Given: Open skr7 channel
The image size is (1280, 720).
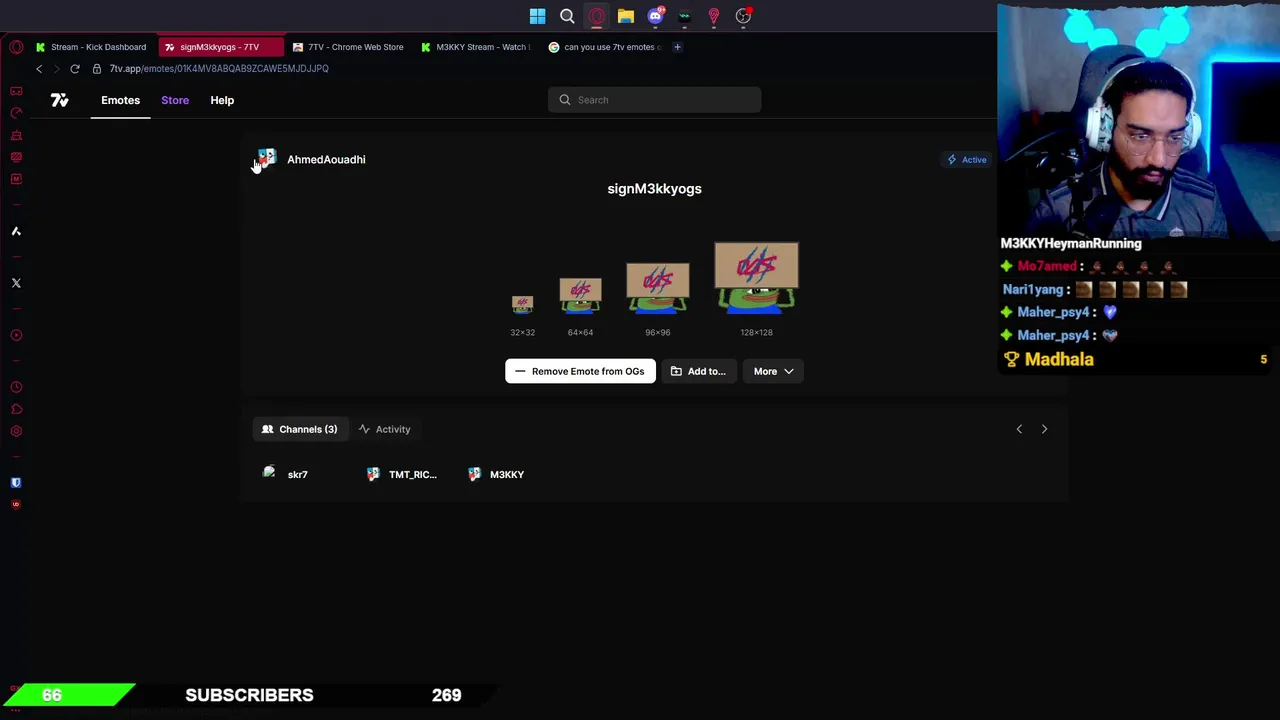Looking at the screenshot, I should (x=286, y=474).
